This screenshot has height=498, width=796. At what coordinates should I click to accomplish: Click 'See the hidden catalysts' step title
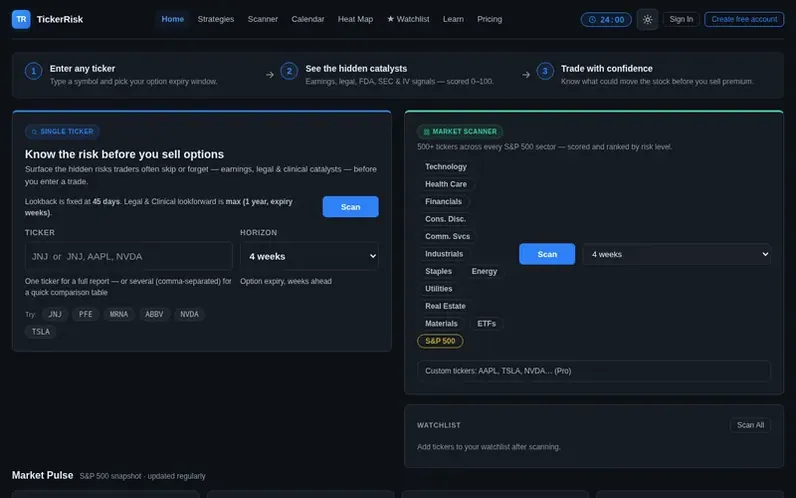pyautogui.click(x=356, y=69)
